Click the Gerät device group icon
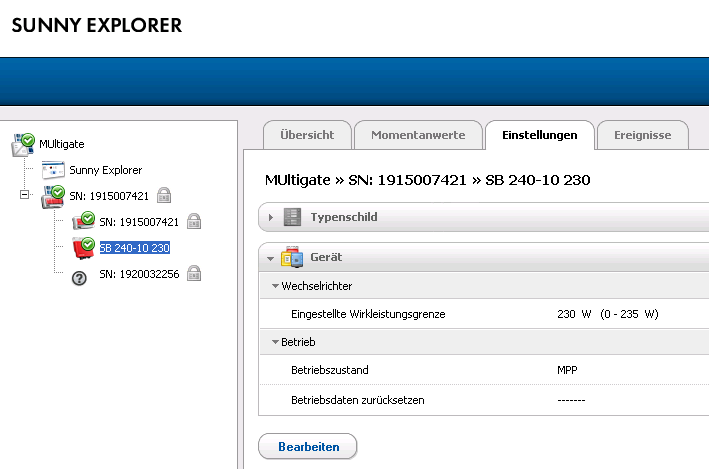Image resolution: width=709 pixels, height=469 pixels. click(292, 257)
